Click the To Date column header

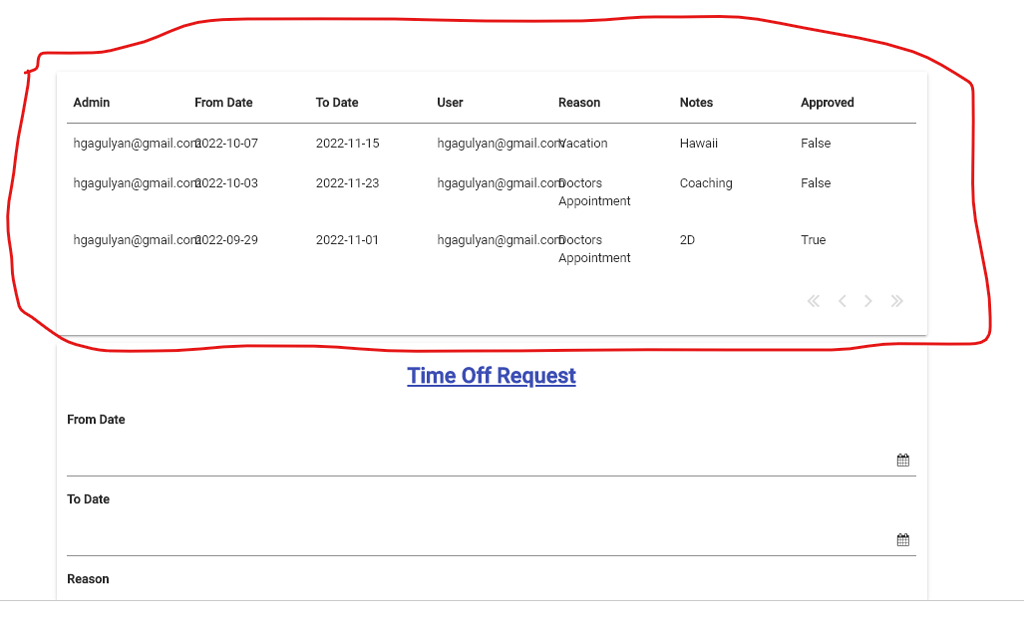[x=336, y=102]
